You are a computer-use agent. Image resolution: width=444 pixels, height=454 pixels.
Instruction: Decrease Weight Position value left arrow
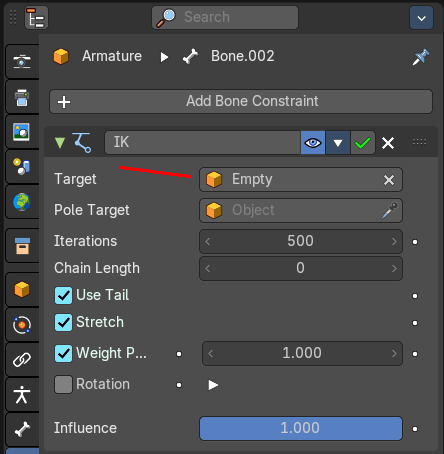210,354
